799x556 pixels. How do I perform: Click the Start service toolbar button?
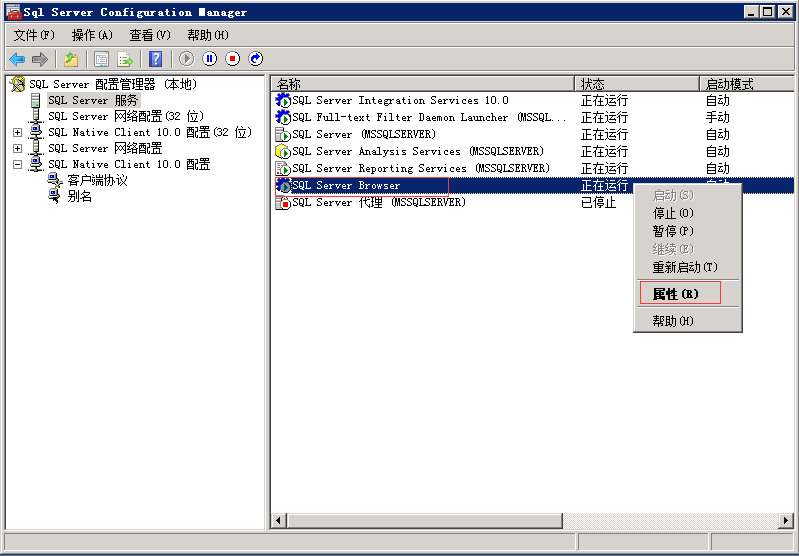point(187,59)
